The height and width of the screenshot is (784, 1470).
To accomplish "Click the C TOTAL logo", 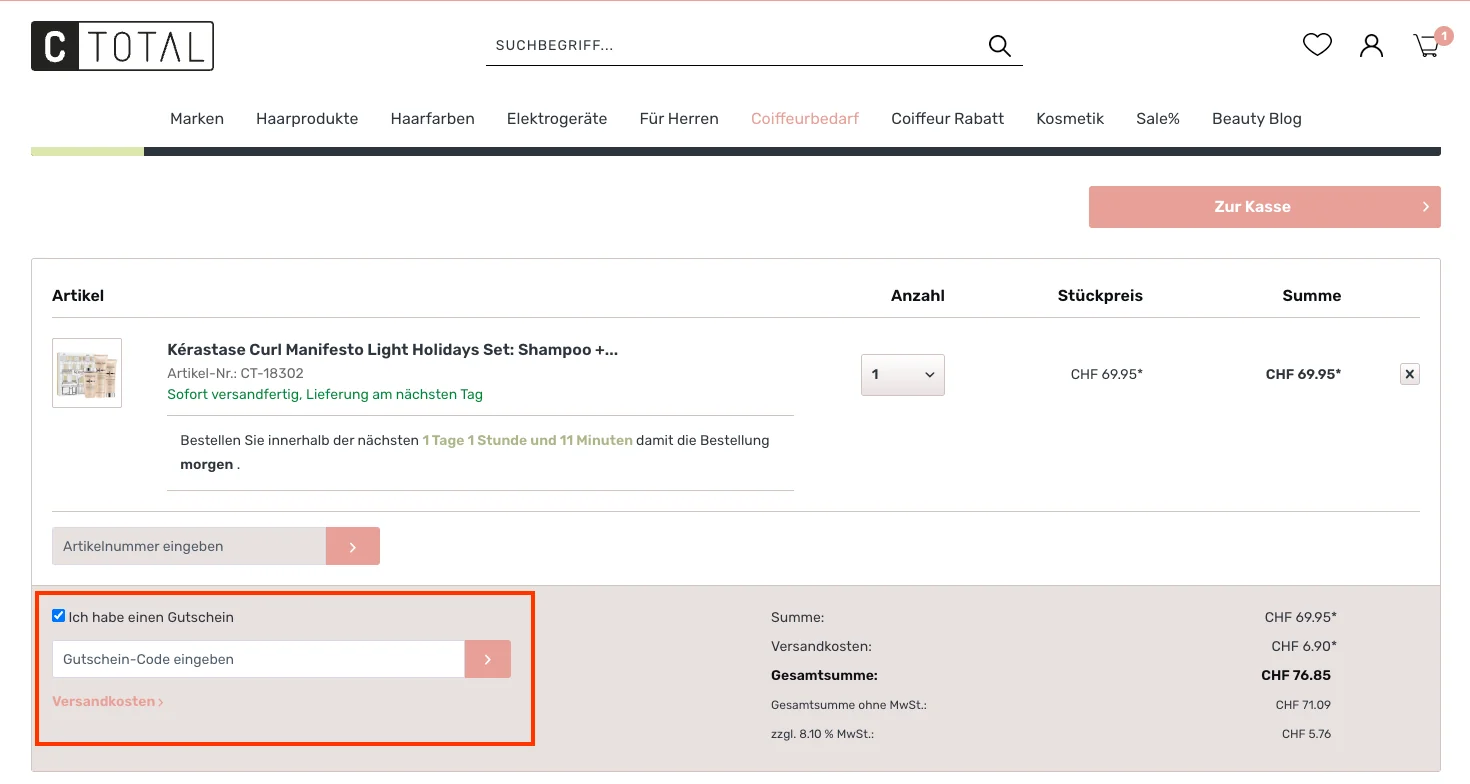I will click(x=122, y=45).
